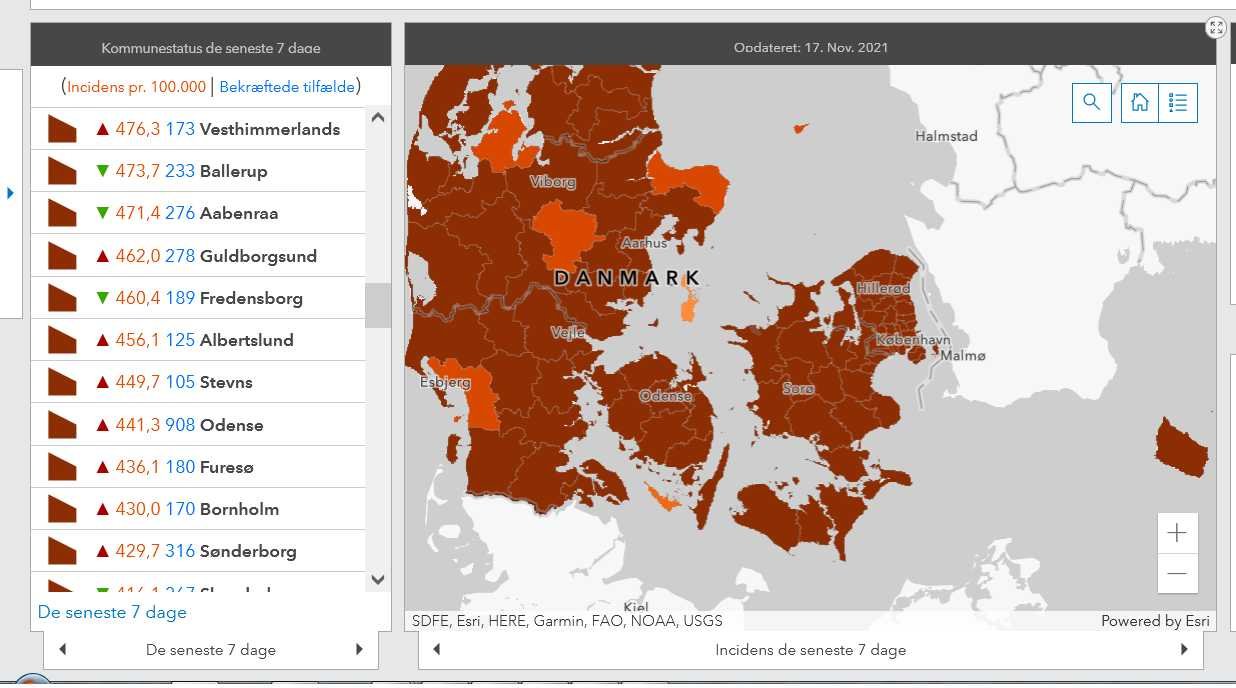Reset map to home extent
The height and width of the screenshot is (688, 1236).
1139,103
